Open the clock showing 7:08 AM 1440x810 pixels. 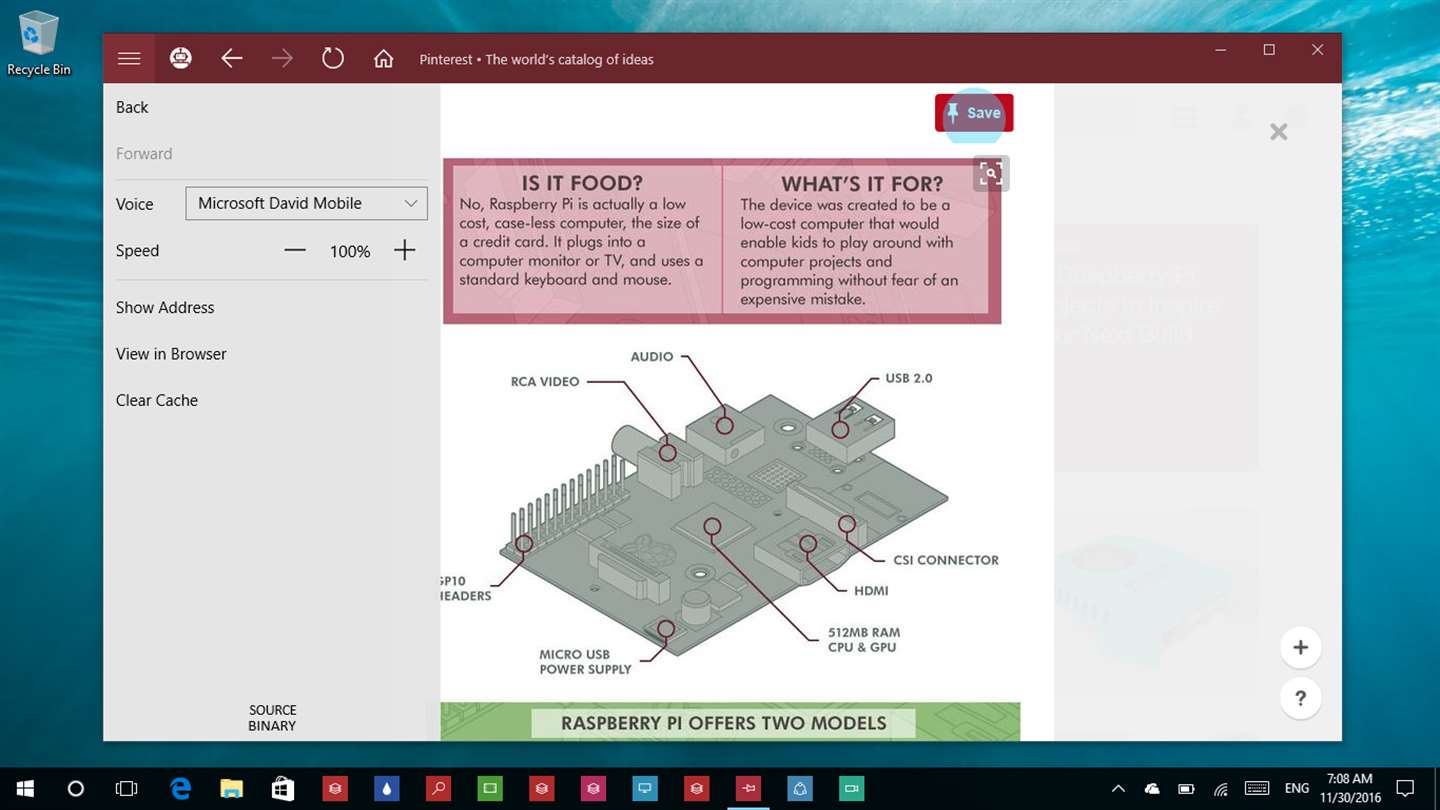[1349, 789]
